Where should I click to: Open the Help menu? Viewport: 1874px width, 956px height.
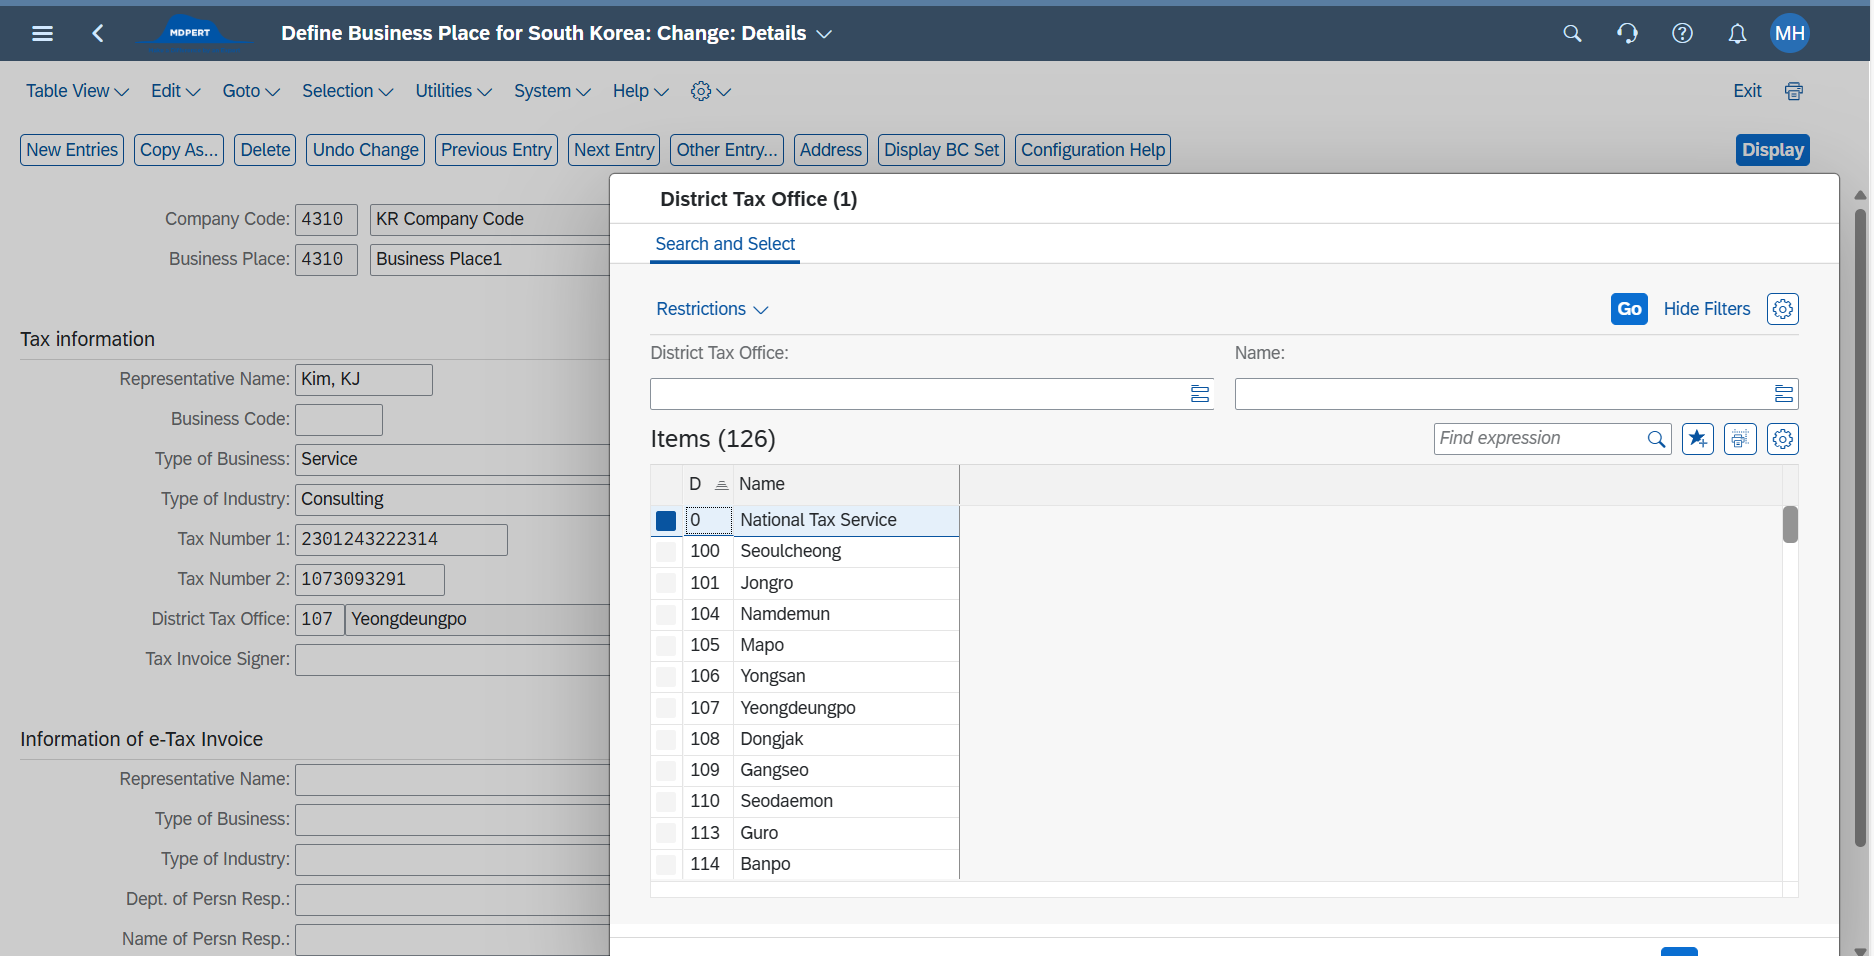(641, 91)
